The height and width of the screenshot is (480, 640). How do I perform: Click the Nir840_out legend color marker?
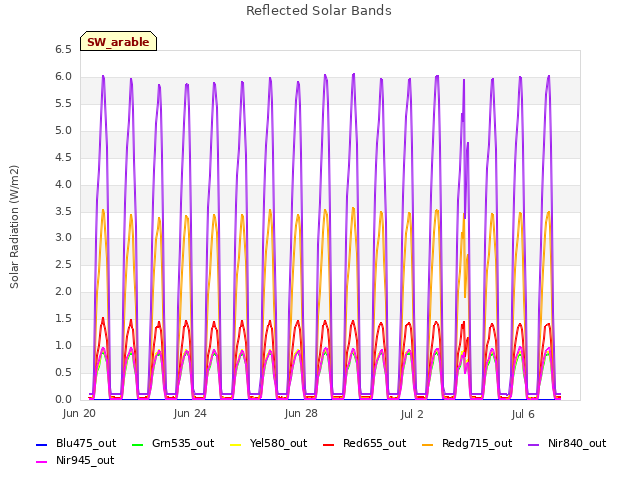(x=533, y=444)
